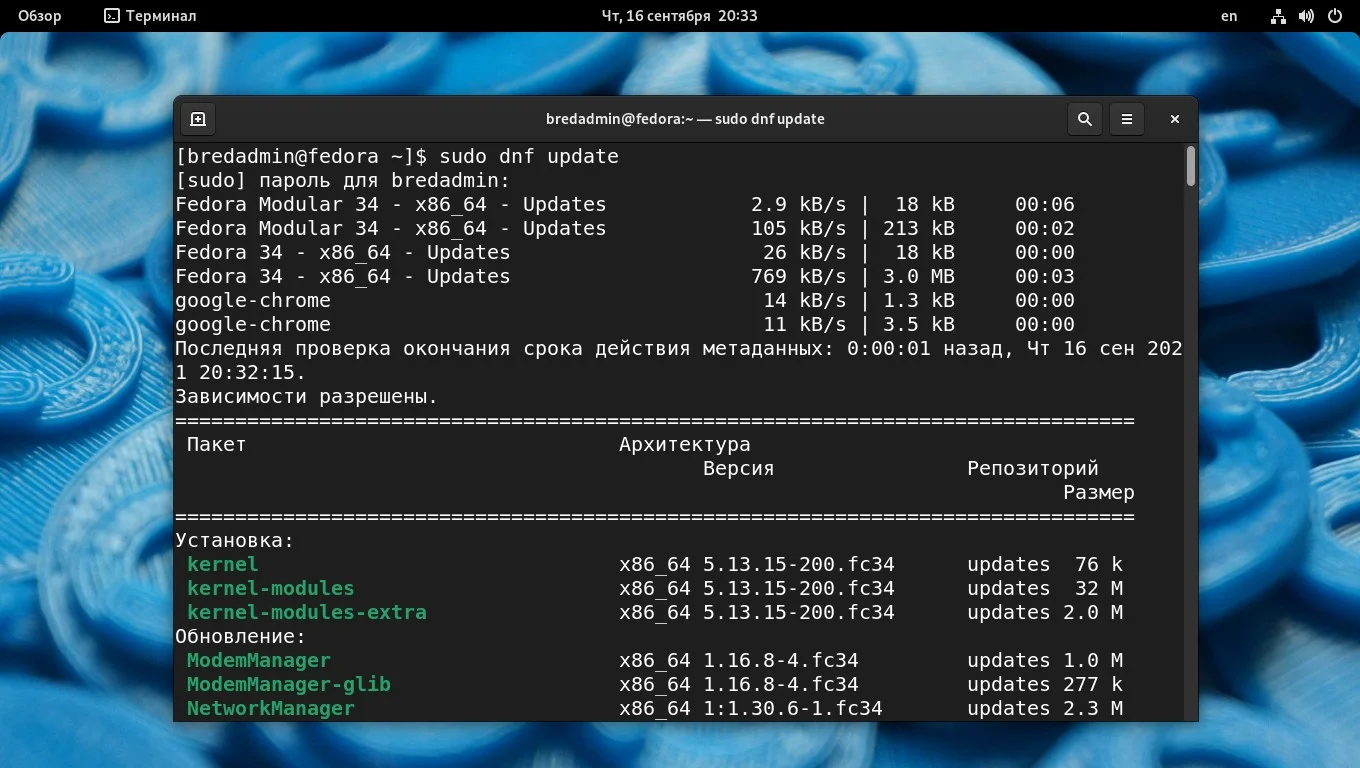Click the 'Репозиторий' column header
The height and width of the screenshot is (768, 1360).
click(1033, 468)
